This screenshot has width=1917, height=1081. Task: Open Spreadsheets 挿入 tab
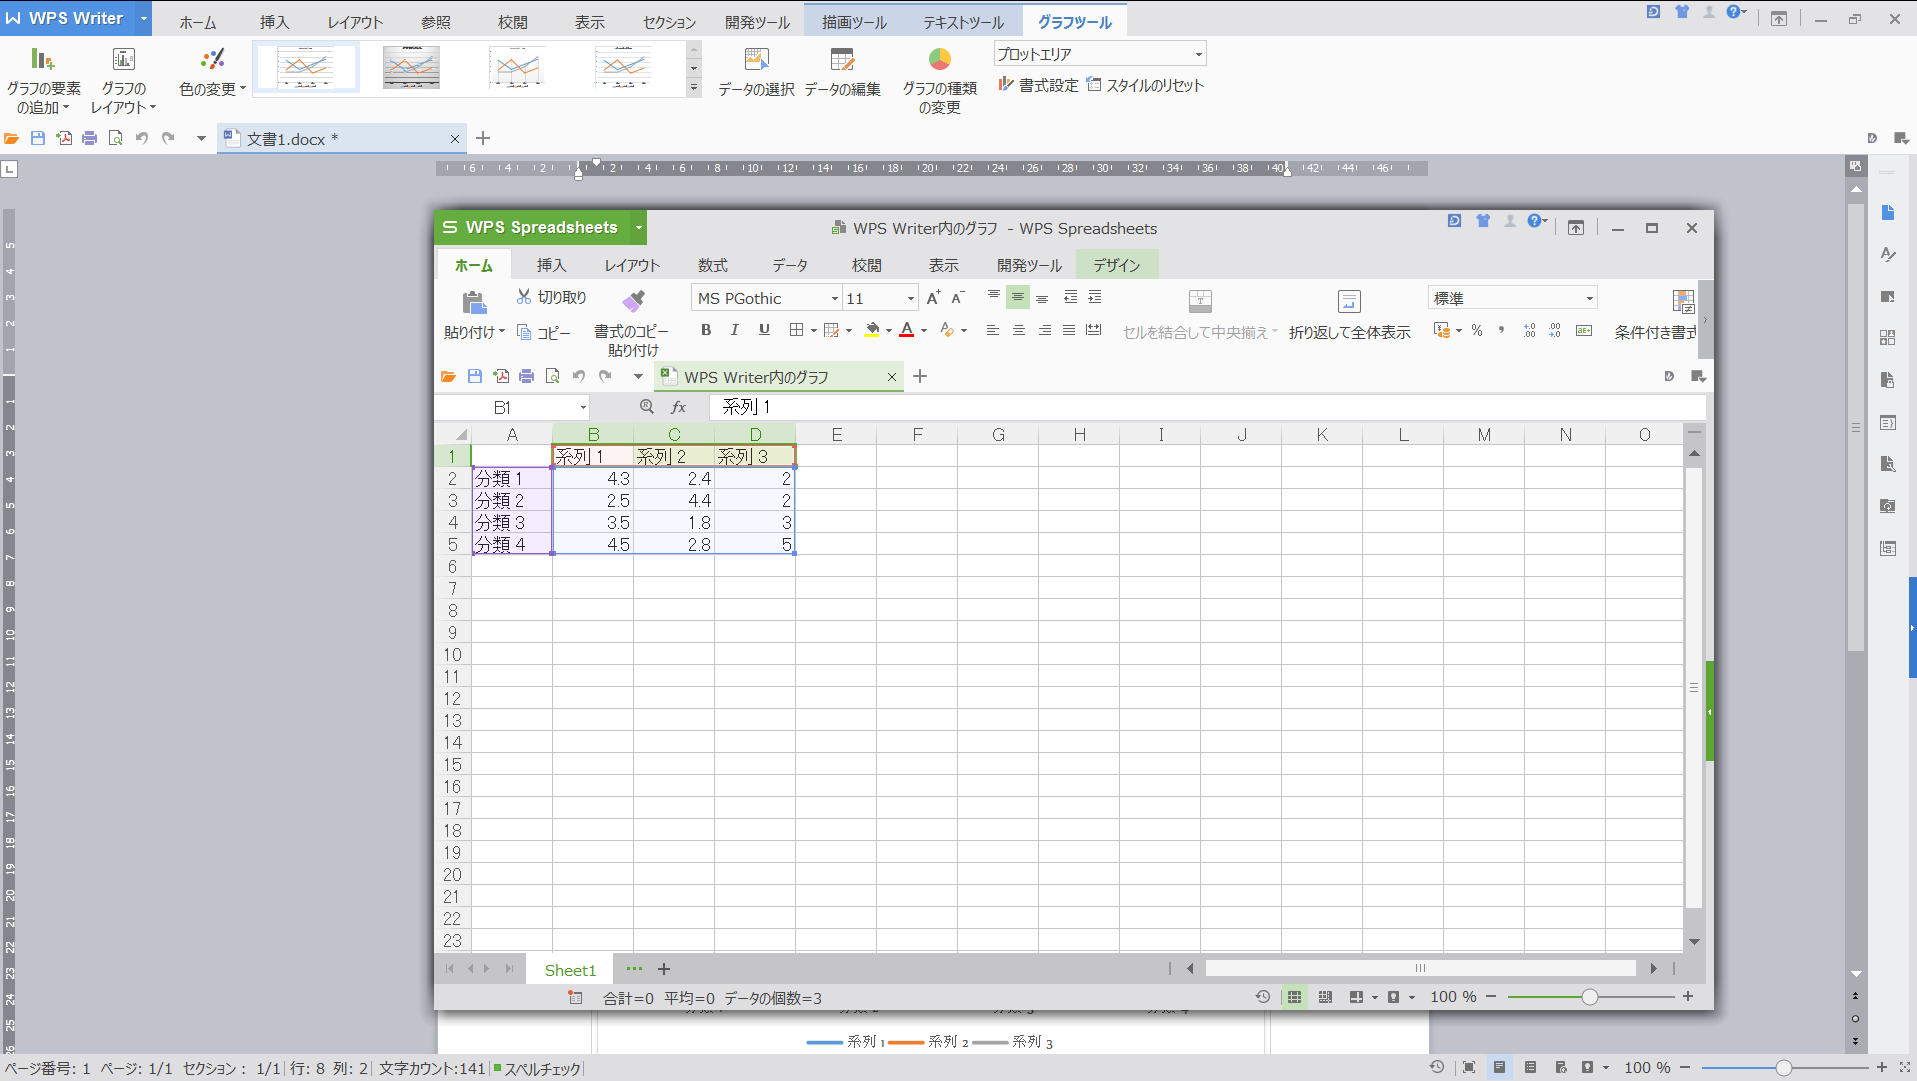pos(551,265)
